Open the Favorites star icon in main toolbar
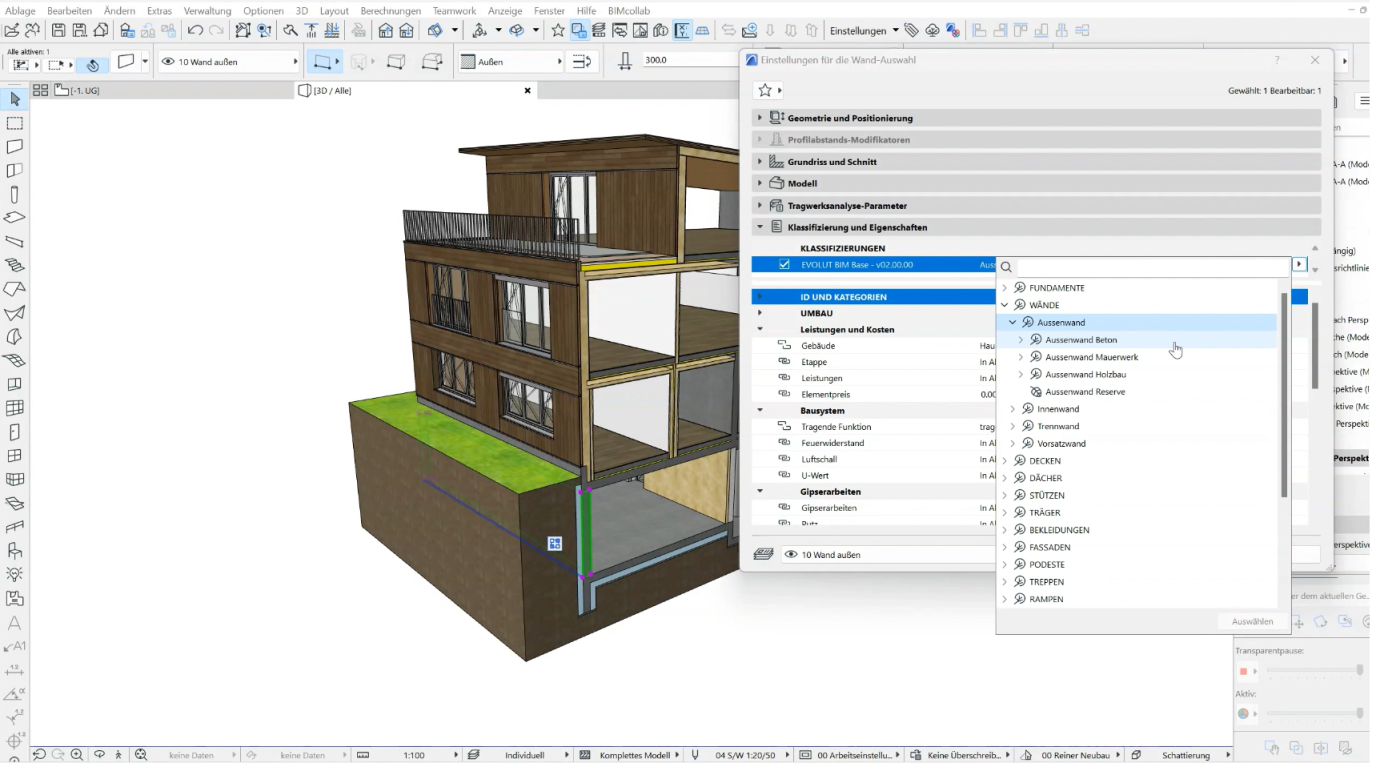Viewport: 1376px width, 763px height. pos(558,31)
